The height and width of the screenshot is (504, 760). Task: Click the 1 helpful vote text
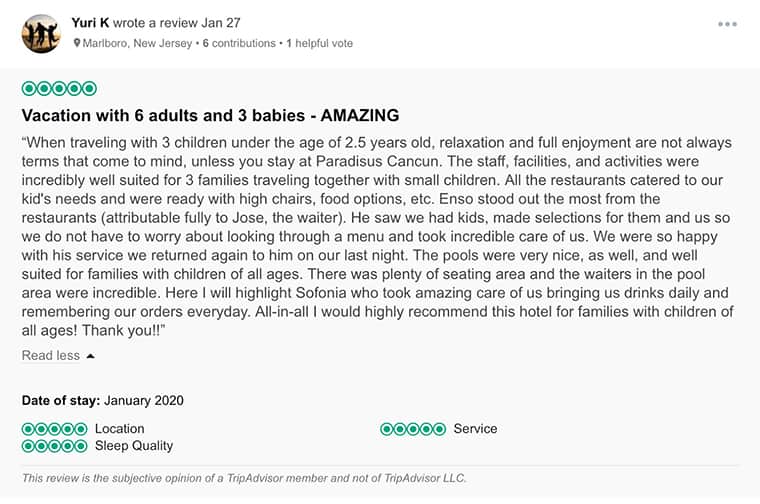[x=320, y=44]
